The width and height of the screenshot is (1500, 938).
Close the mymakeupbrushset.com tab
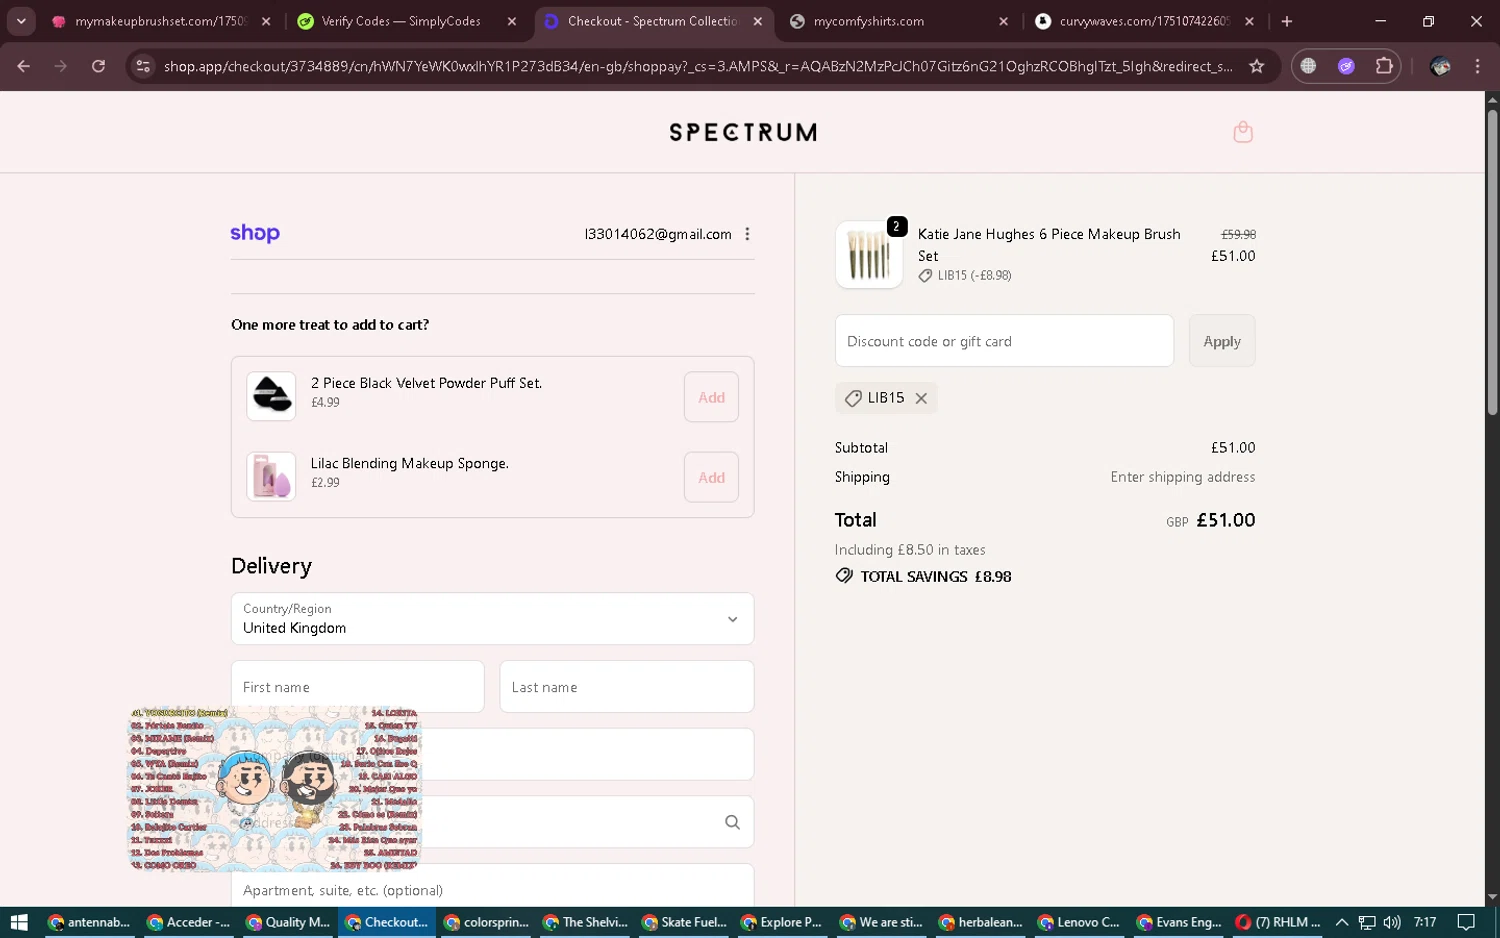(266, 21)
